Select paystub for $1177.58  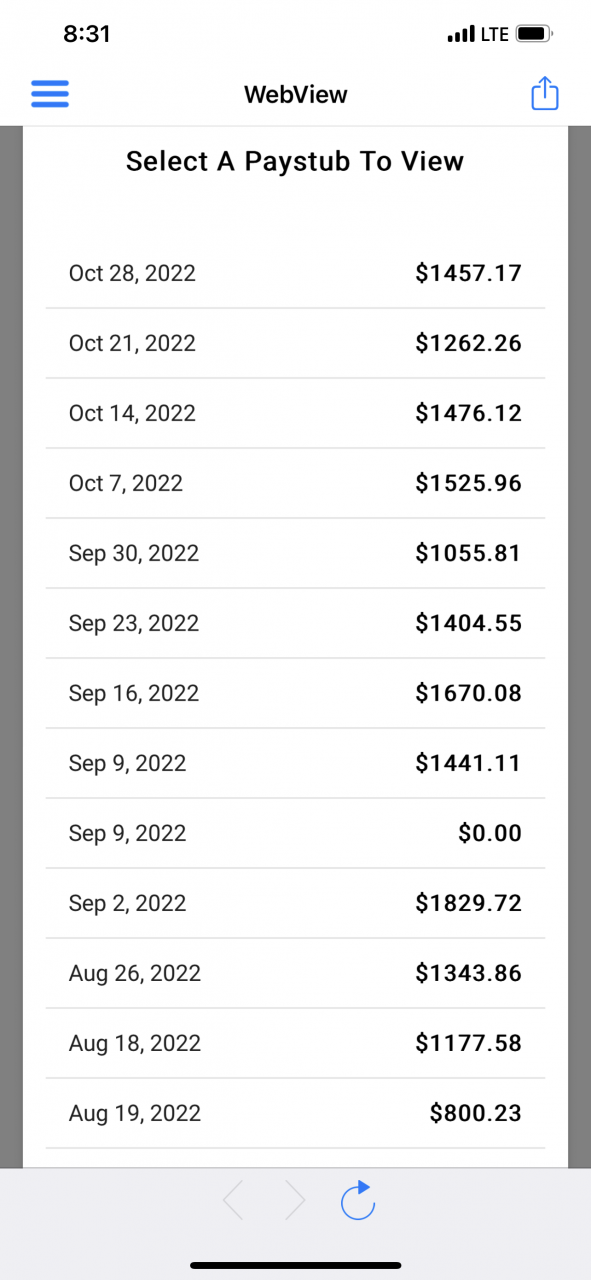click(295, 1043)
